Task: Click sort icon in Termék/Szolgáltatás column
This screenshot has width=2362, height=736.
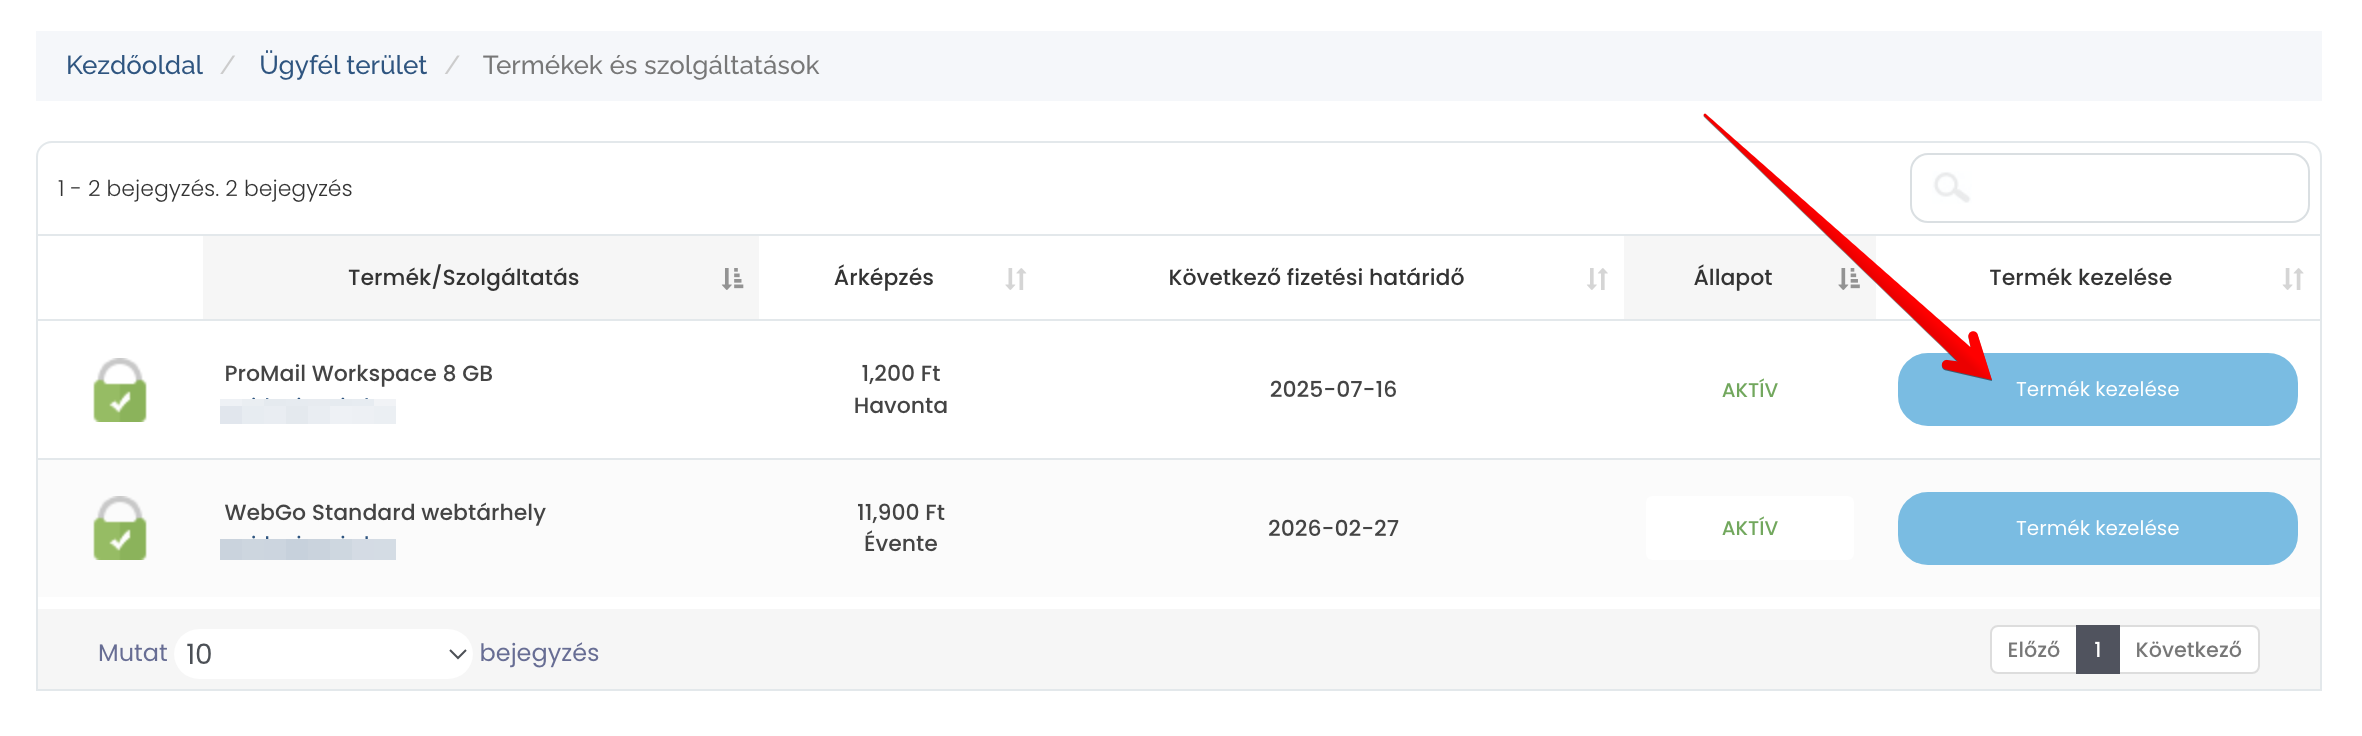Action: pos(732,278)
